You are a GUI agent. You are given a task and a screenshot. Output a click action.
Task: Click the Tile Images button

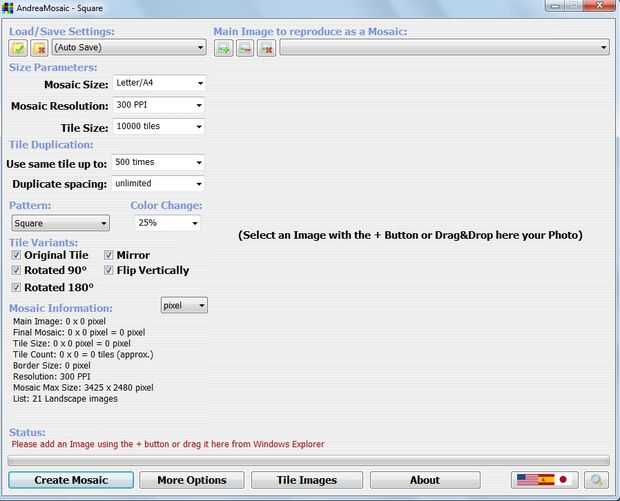click(x=307, y=480)
